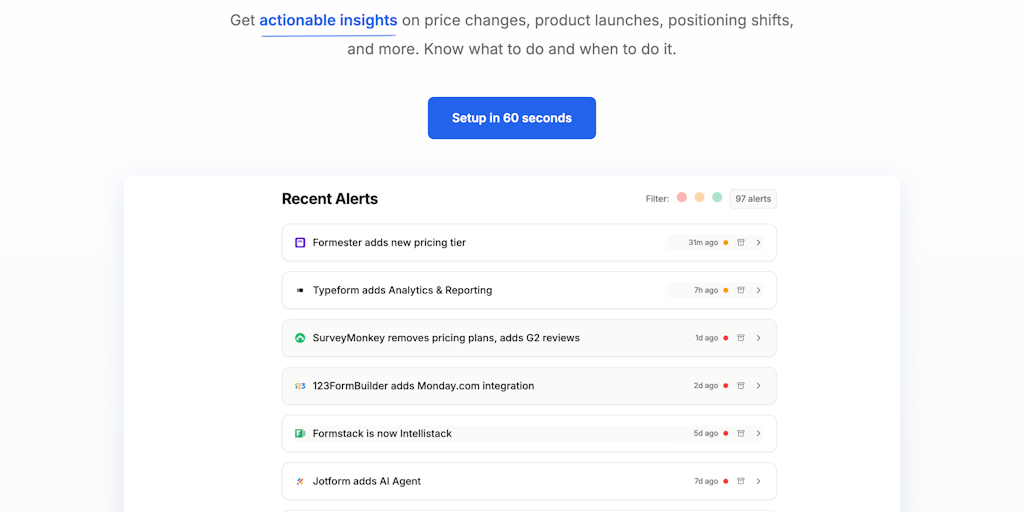Open the 123FormBuilder adds Monday.com integration alert
Image resolution: width=1024 pixels, height=512 pixels.
[423, 386]
